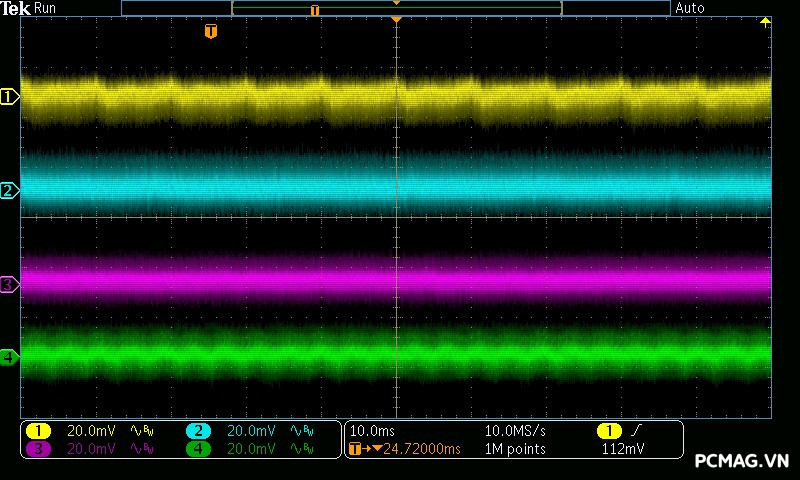
Task: Select the magenta channel 3 badge in readout
Action: pos(38,449)
